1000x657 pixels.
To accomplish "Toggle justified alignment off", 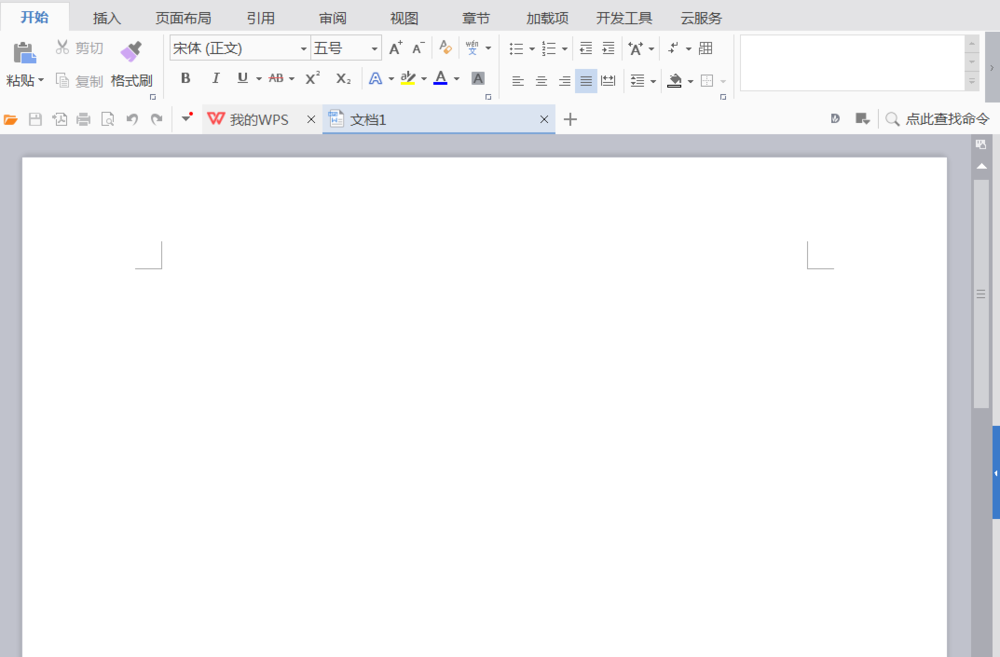I will [585, 81].
